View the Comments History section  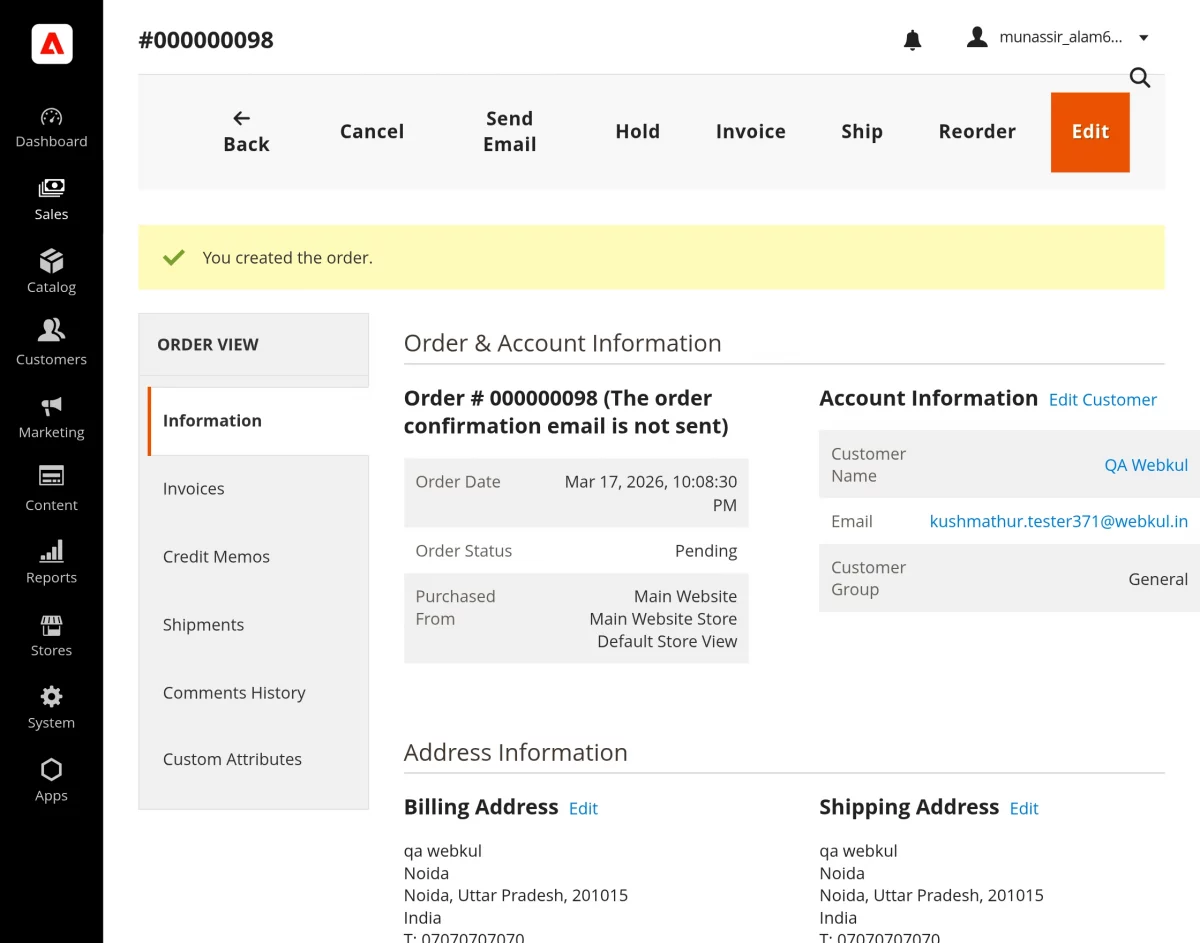[x=234, y=692]
